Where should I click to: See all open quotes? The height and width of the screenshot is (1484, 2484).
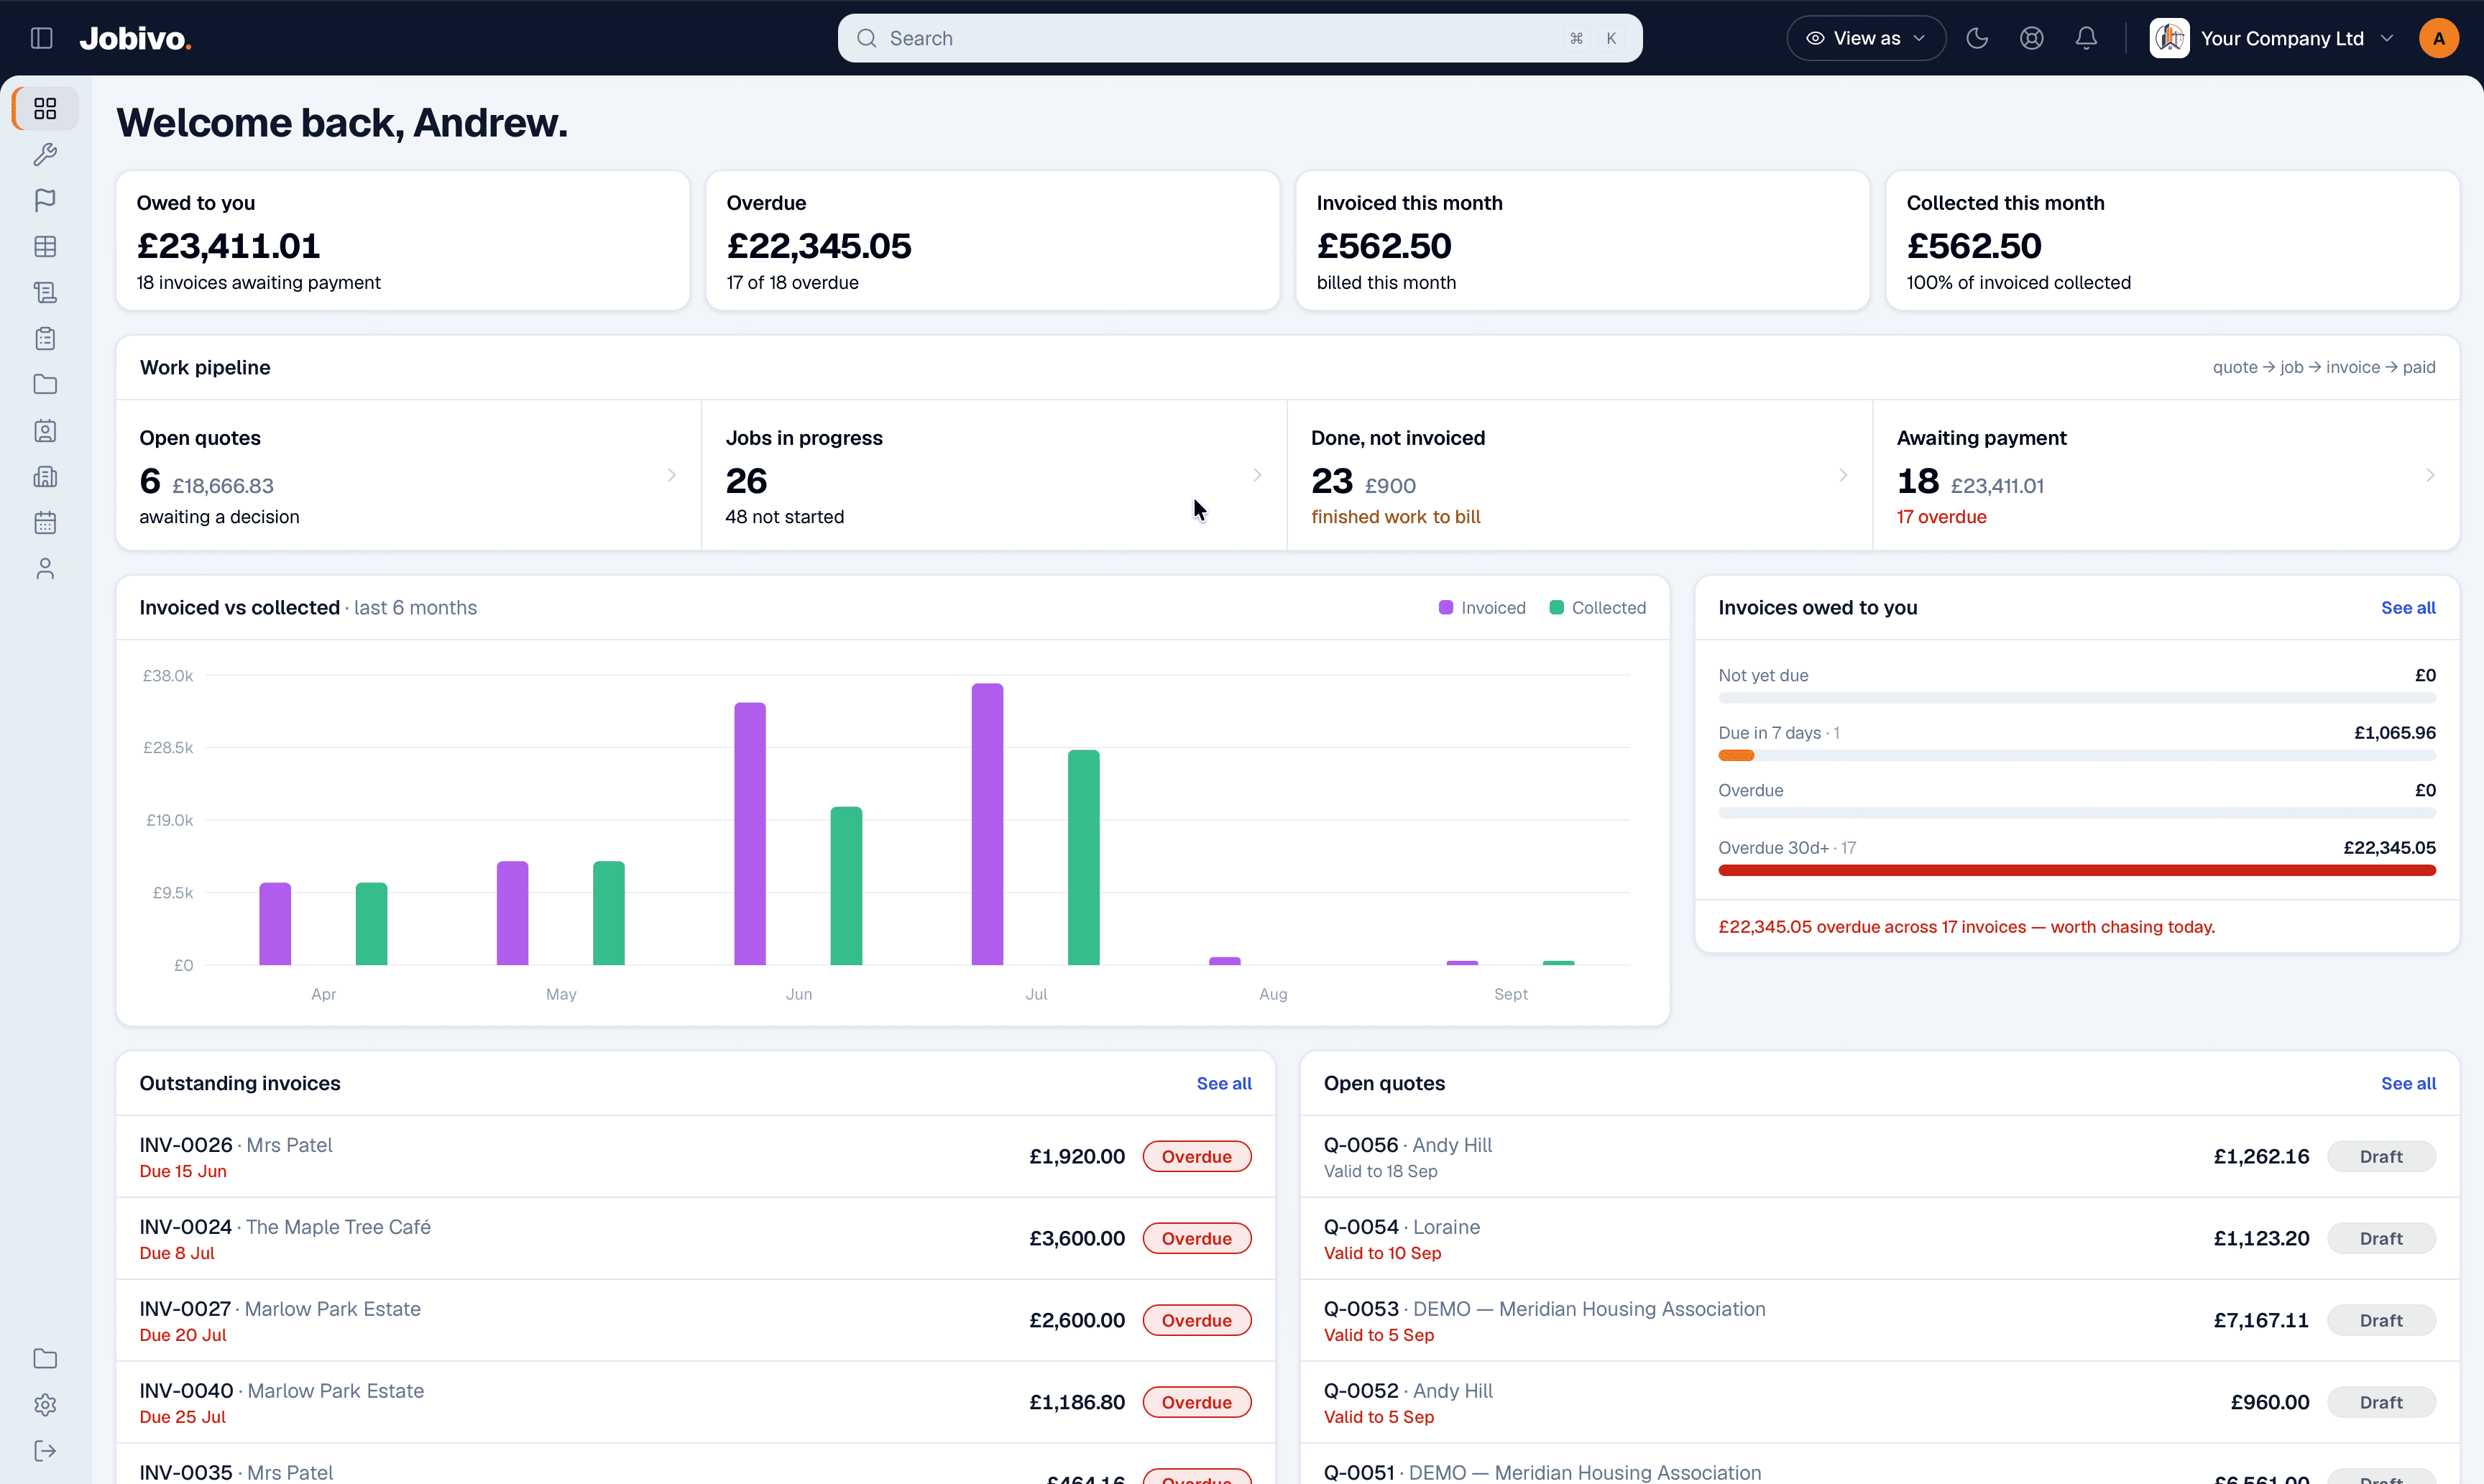(x=2408, y=1083)
